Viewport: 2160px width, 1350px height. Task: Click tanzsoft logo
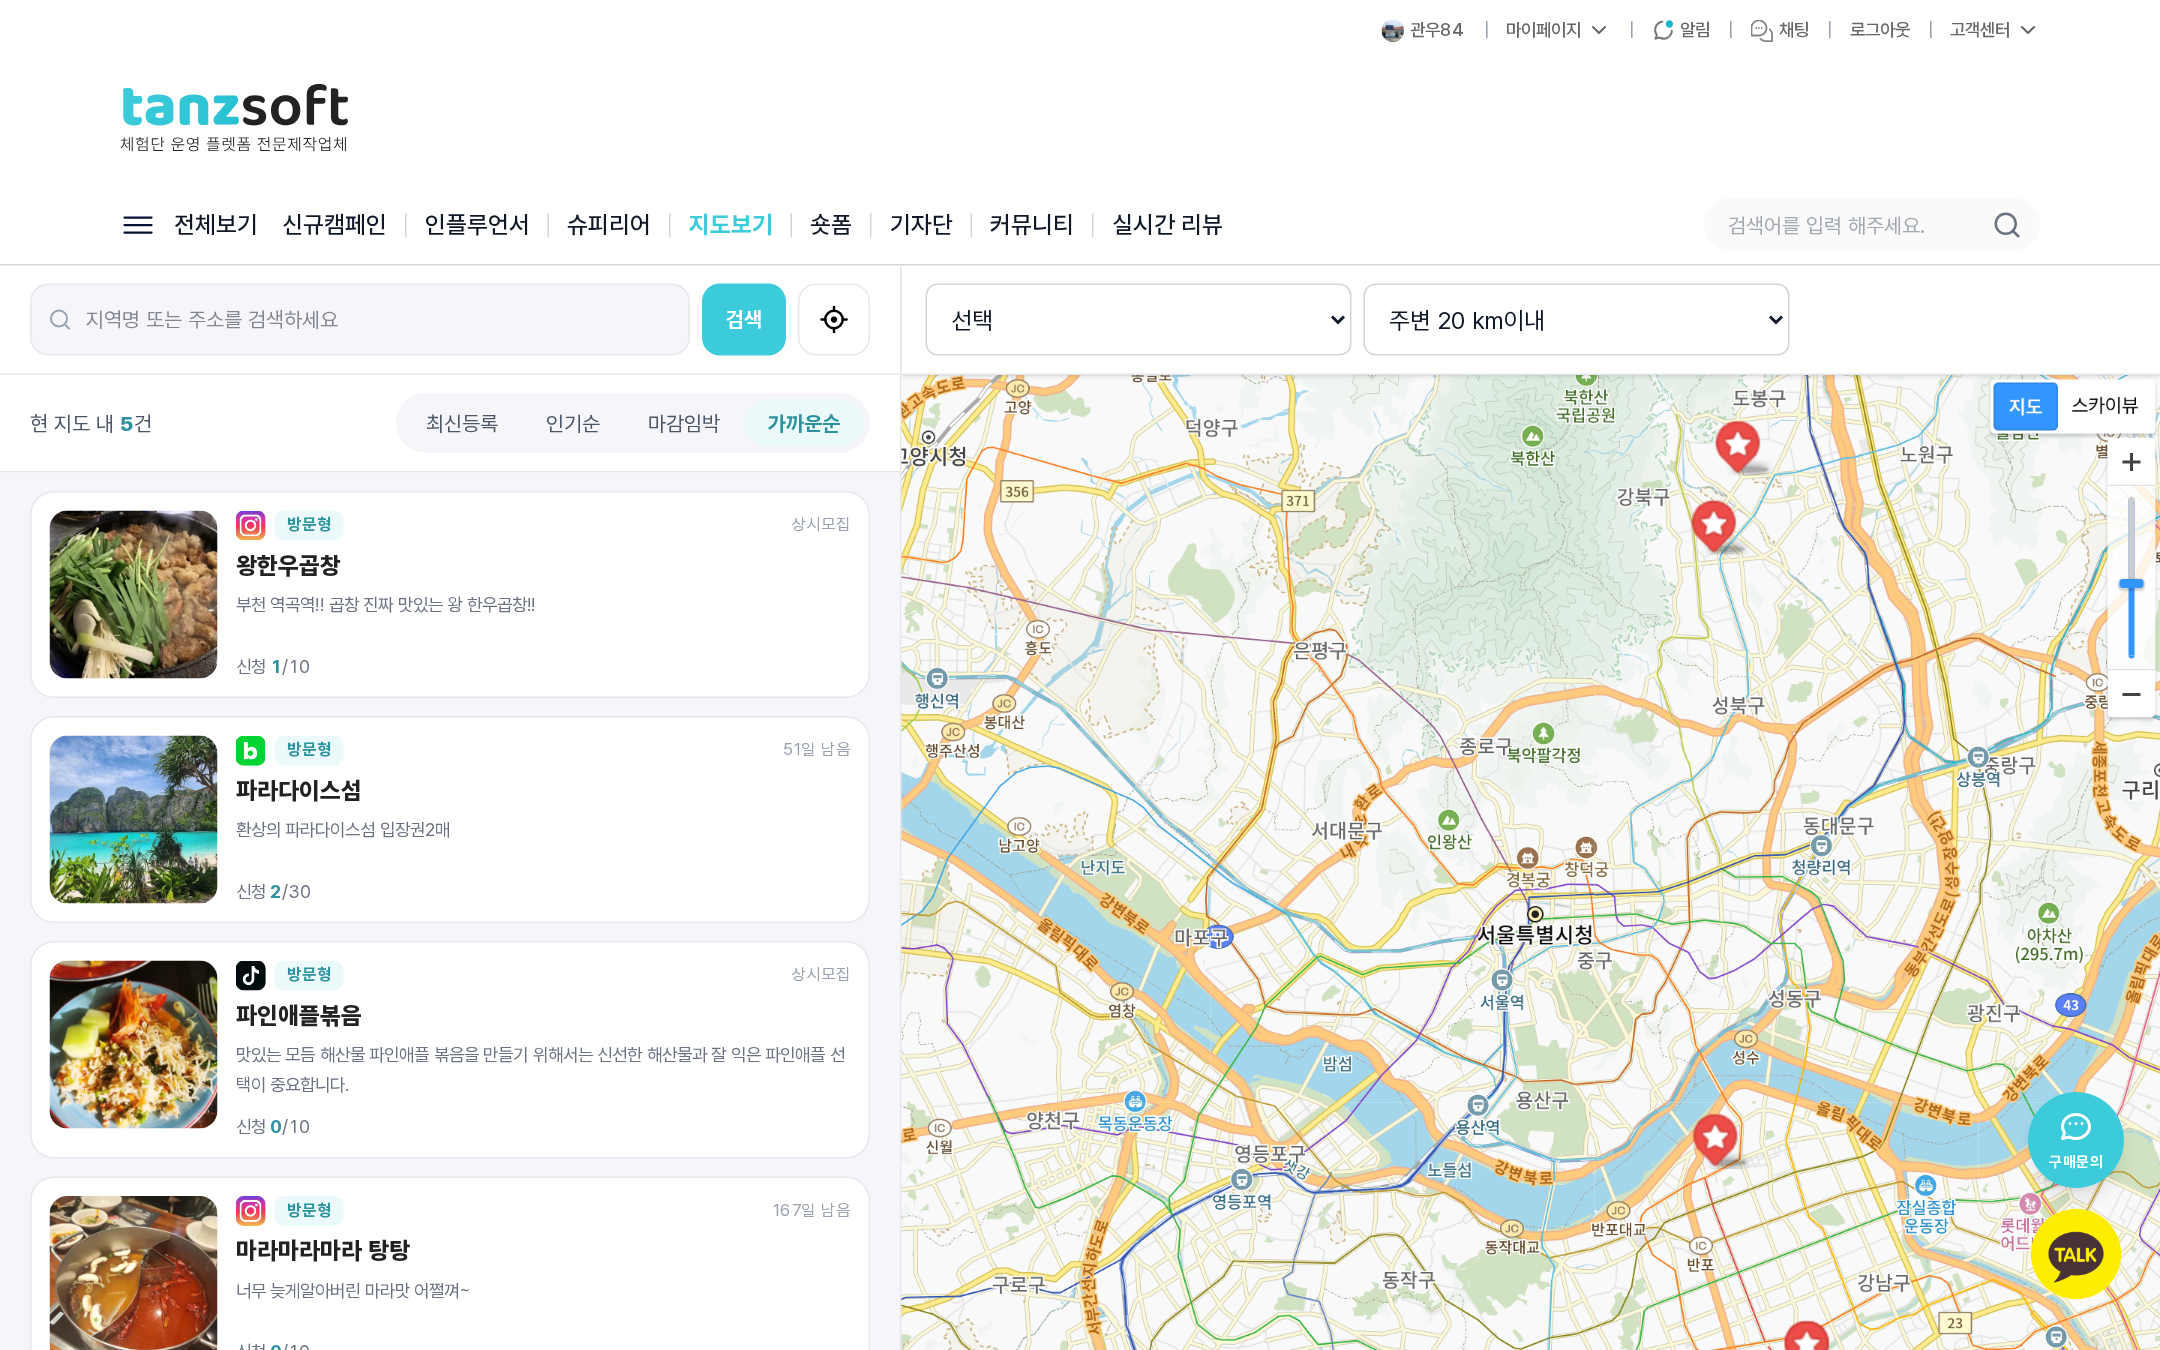[235, 117]
